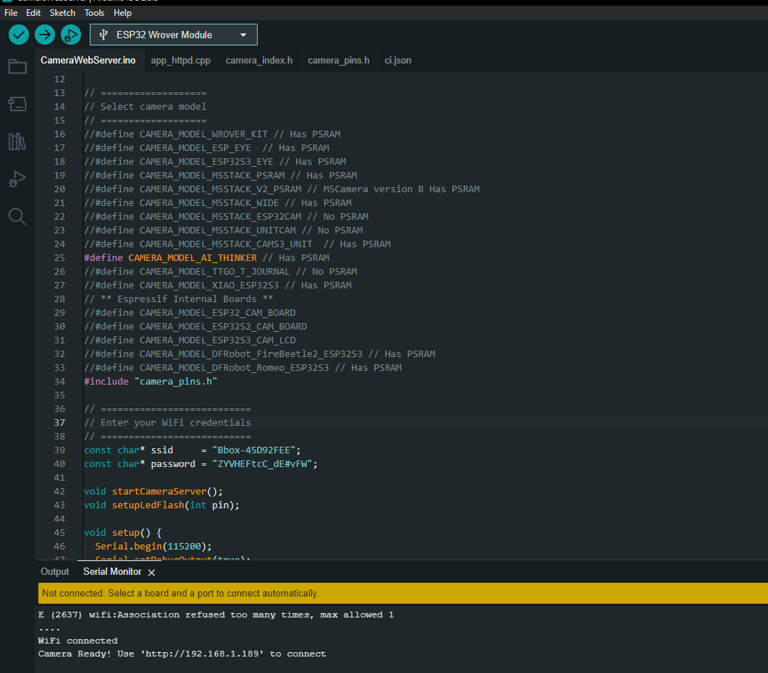Screen dimensions: 768x673
Task: Switch to the ci.json tab
Action: [x=398, y=60]
